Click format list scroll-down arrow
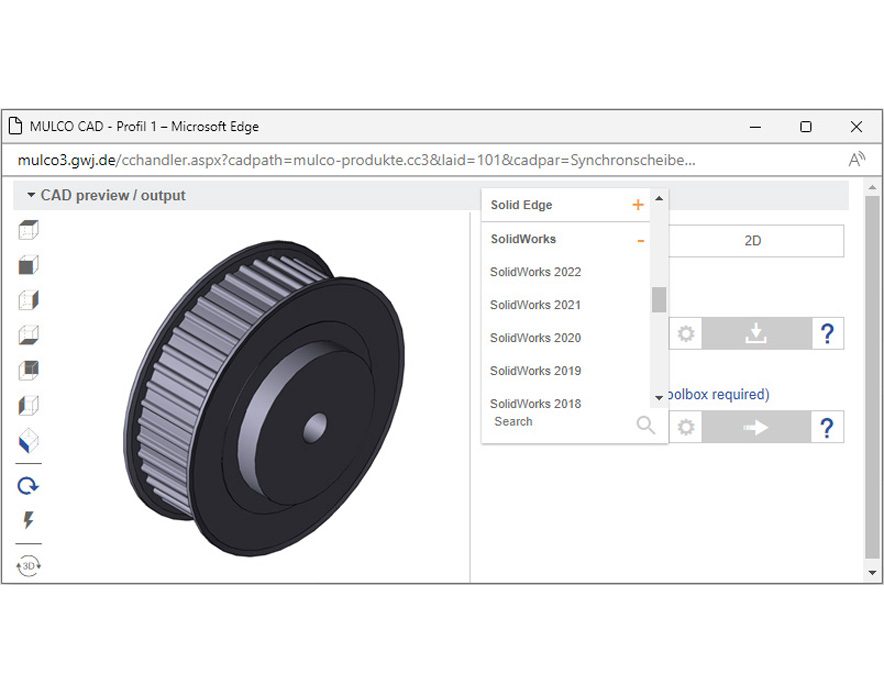Viewport: 884px width, 693px height. coord(658,398)
